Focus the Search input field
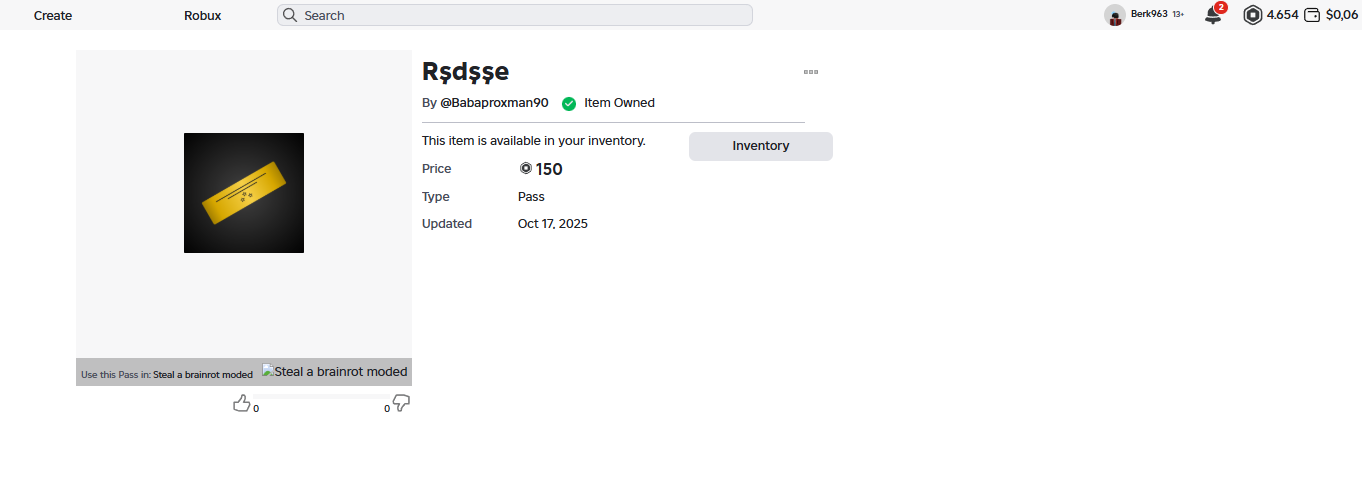This screenshot has height=486, width=1362. click(520, 15)
